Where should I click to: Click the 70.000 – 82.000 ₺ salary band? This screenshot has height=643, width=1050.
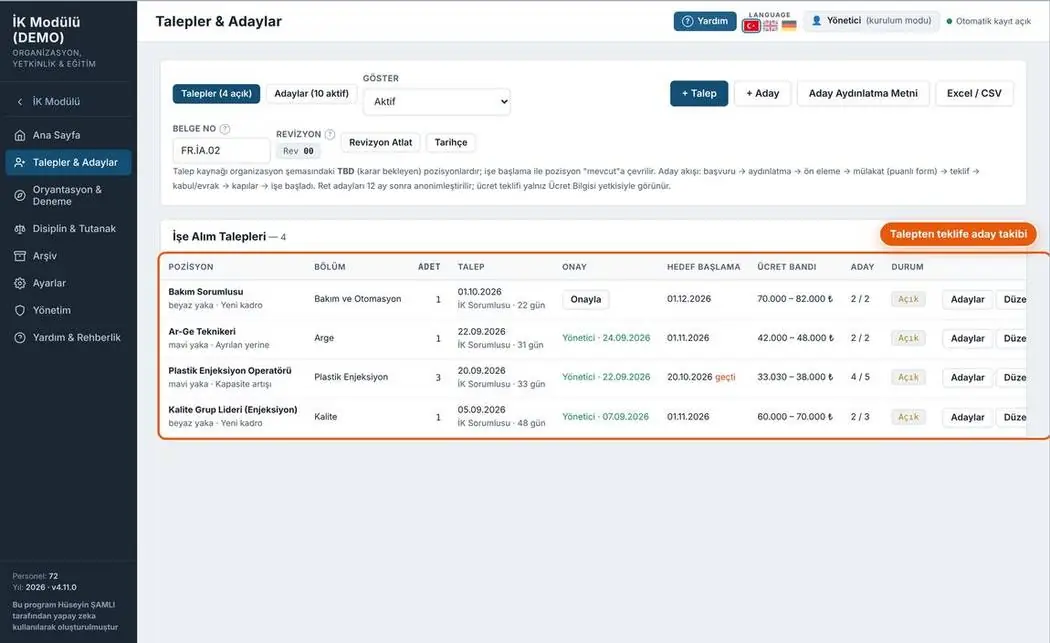click(795, 299)
